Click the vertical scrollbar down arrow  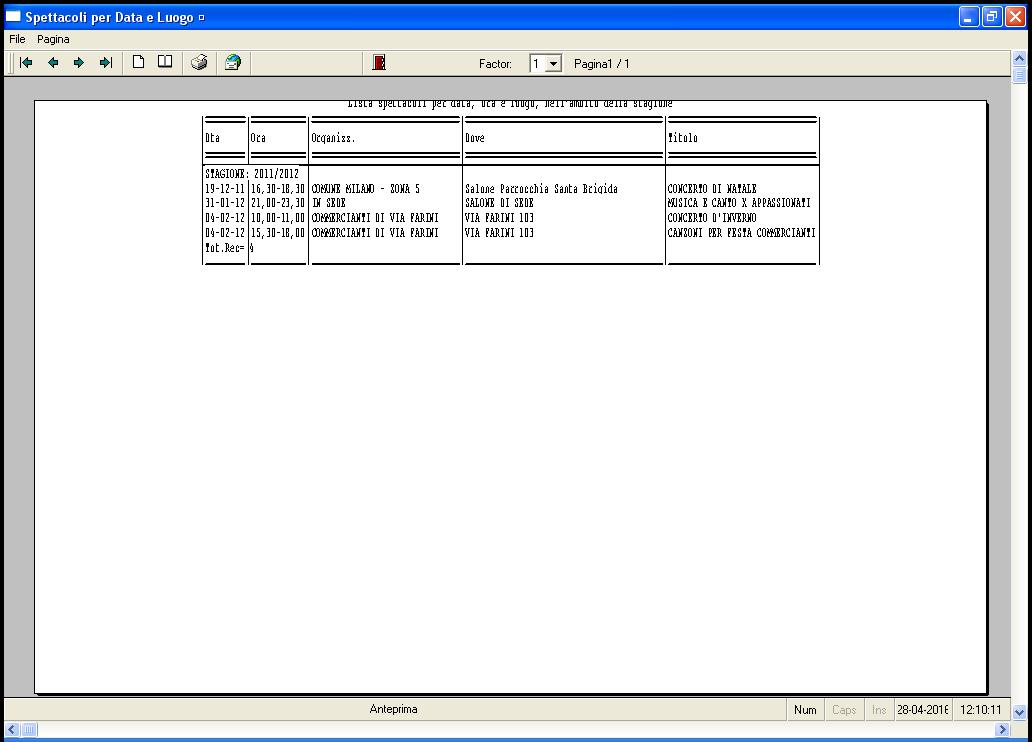tap(1019, 712)
